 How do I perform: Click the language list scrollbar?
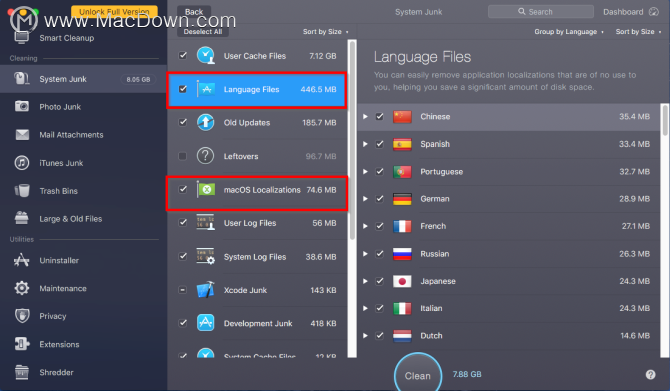[x=665, y=120]
